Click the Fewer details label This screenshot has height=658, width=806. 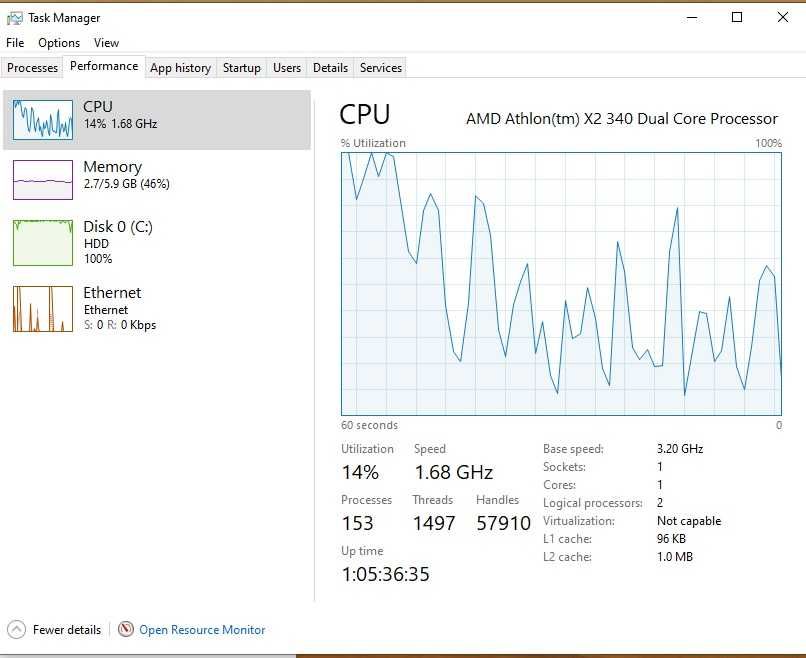coord(67,630)
